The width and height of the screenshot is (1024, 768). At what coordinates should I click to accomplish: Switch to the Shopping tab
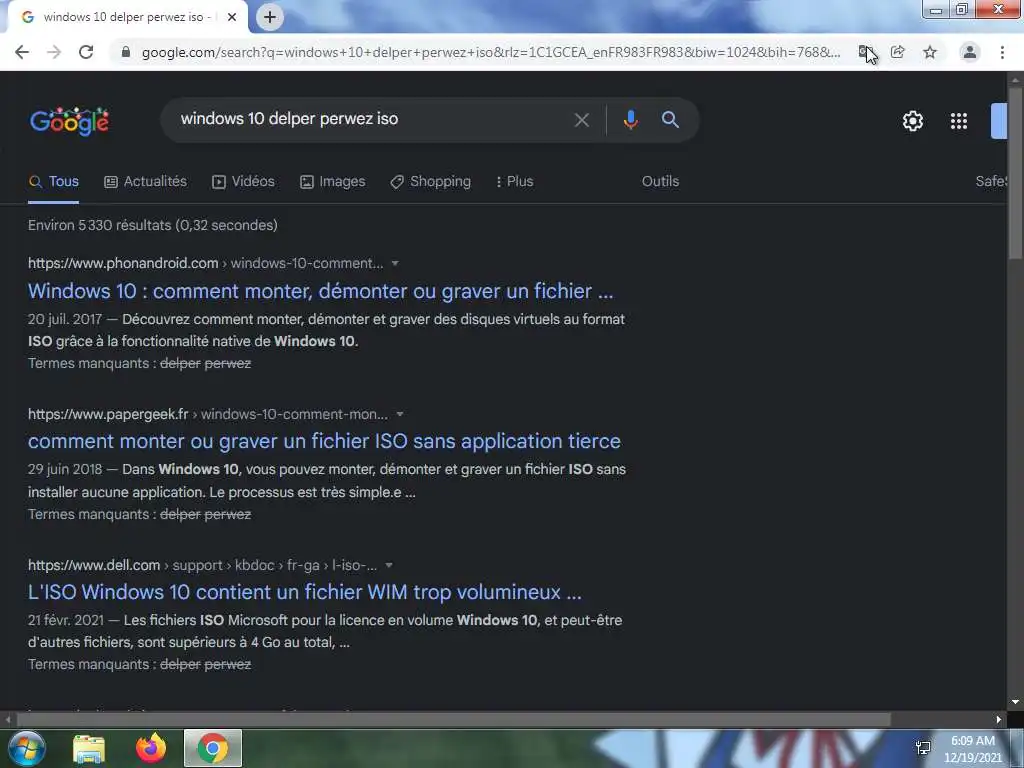430,182
